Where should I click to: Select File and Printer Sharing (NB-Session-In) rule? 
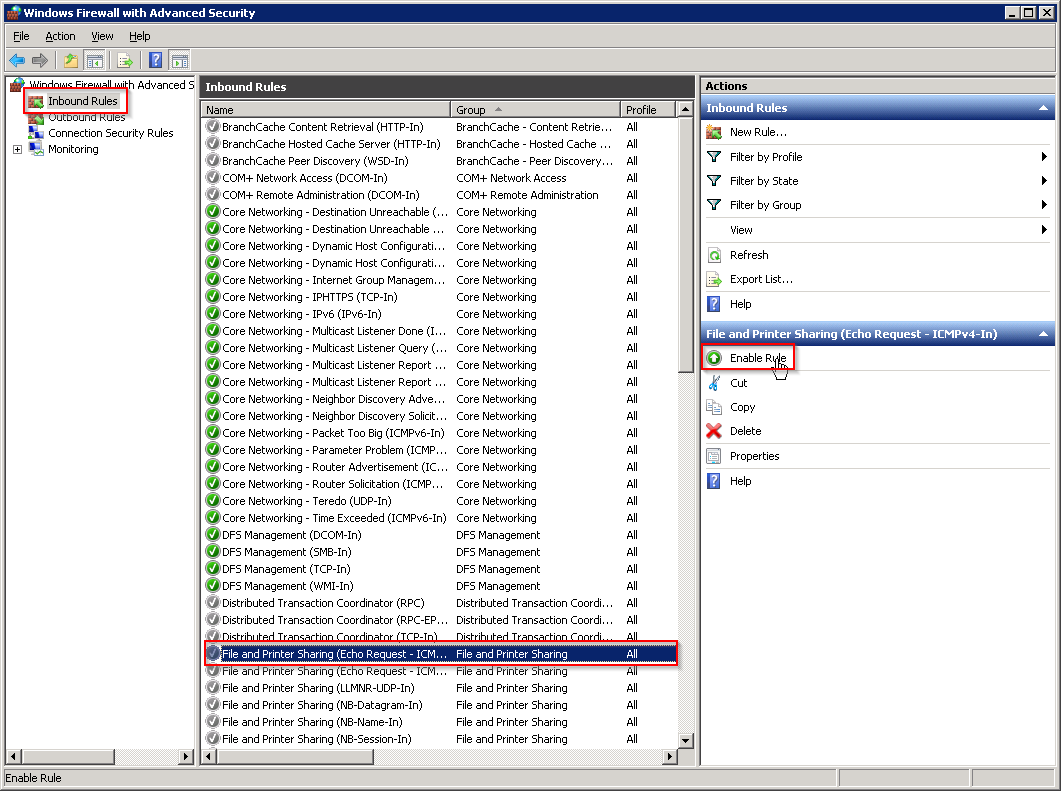(x=439, y=739)
